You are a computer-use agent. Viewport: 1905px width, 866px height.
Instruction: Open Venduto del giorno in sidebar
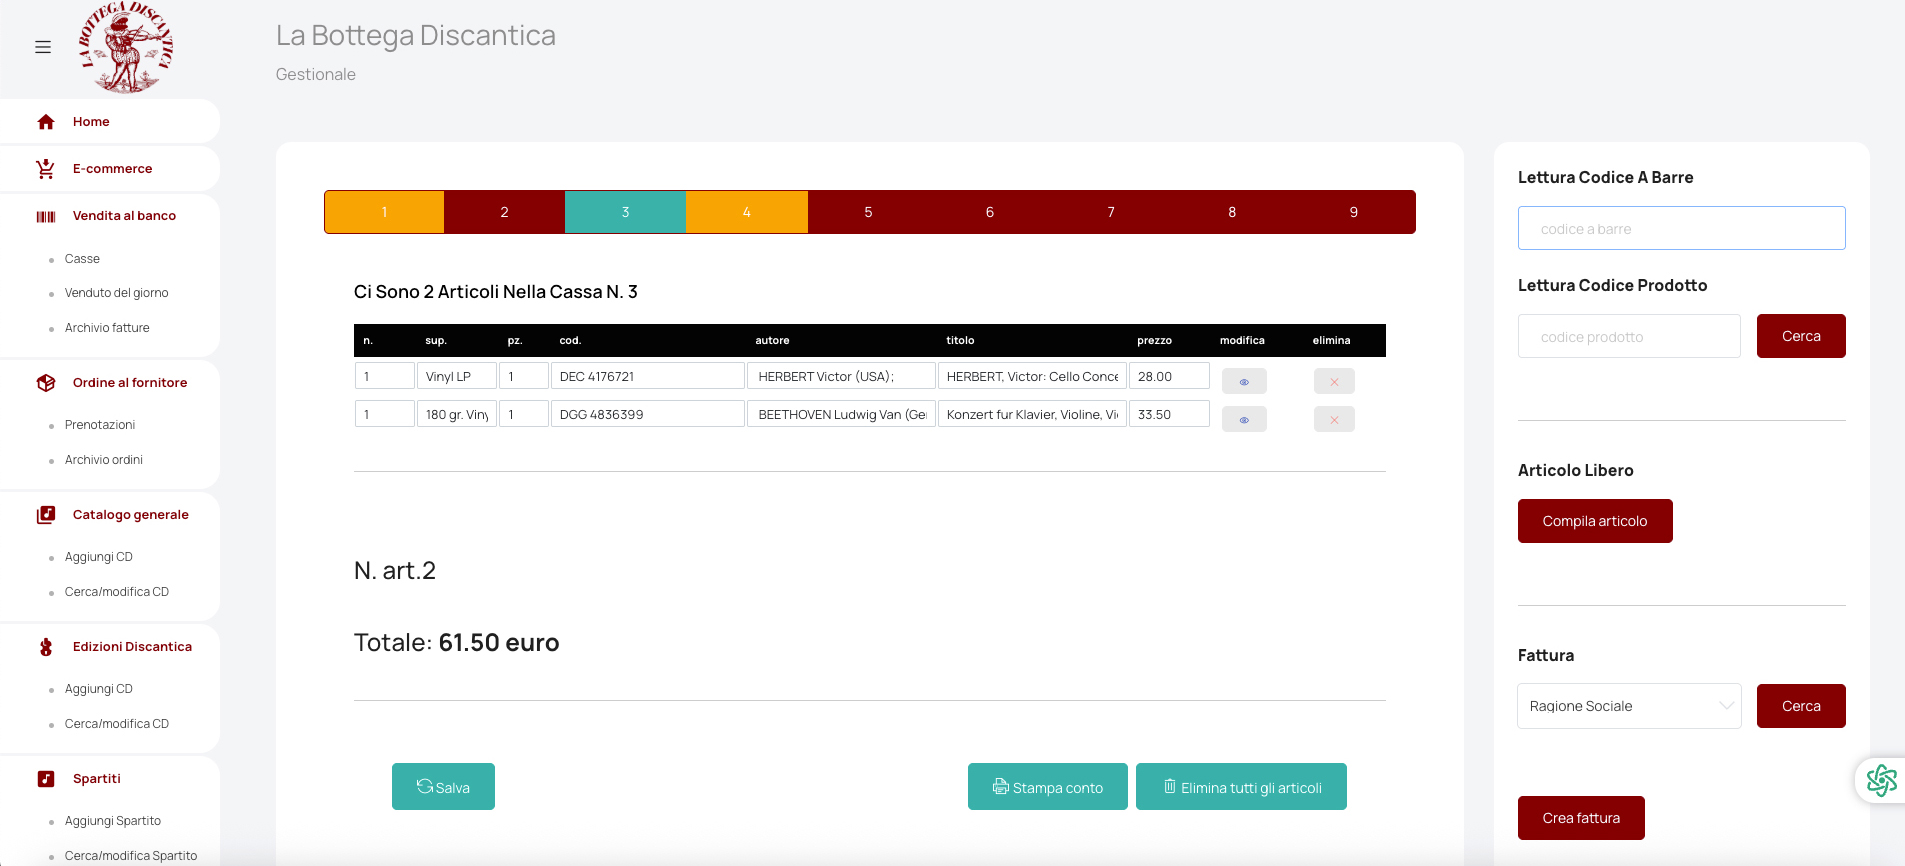click(x=116, y=293)
